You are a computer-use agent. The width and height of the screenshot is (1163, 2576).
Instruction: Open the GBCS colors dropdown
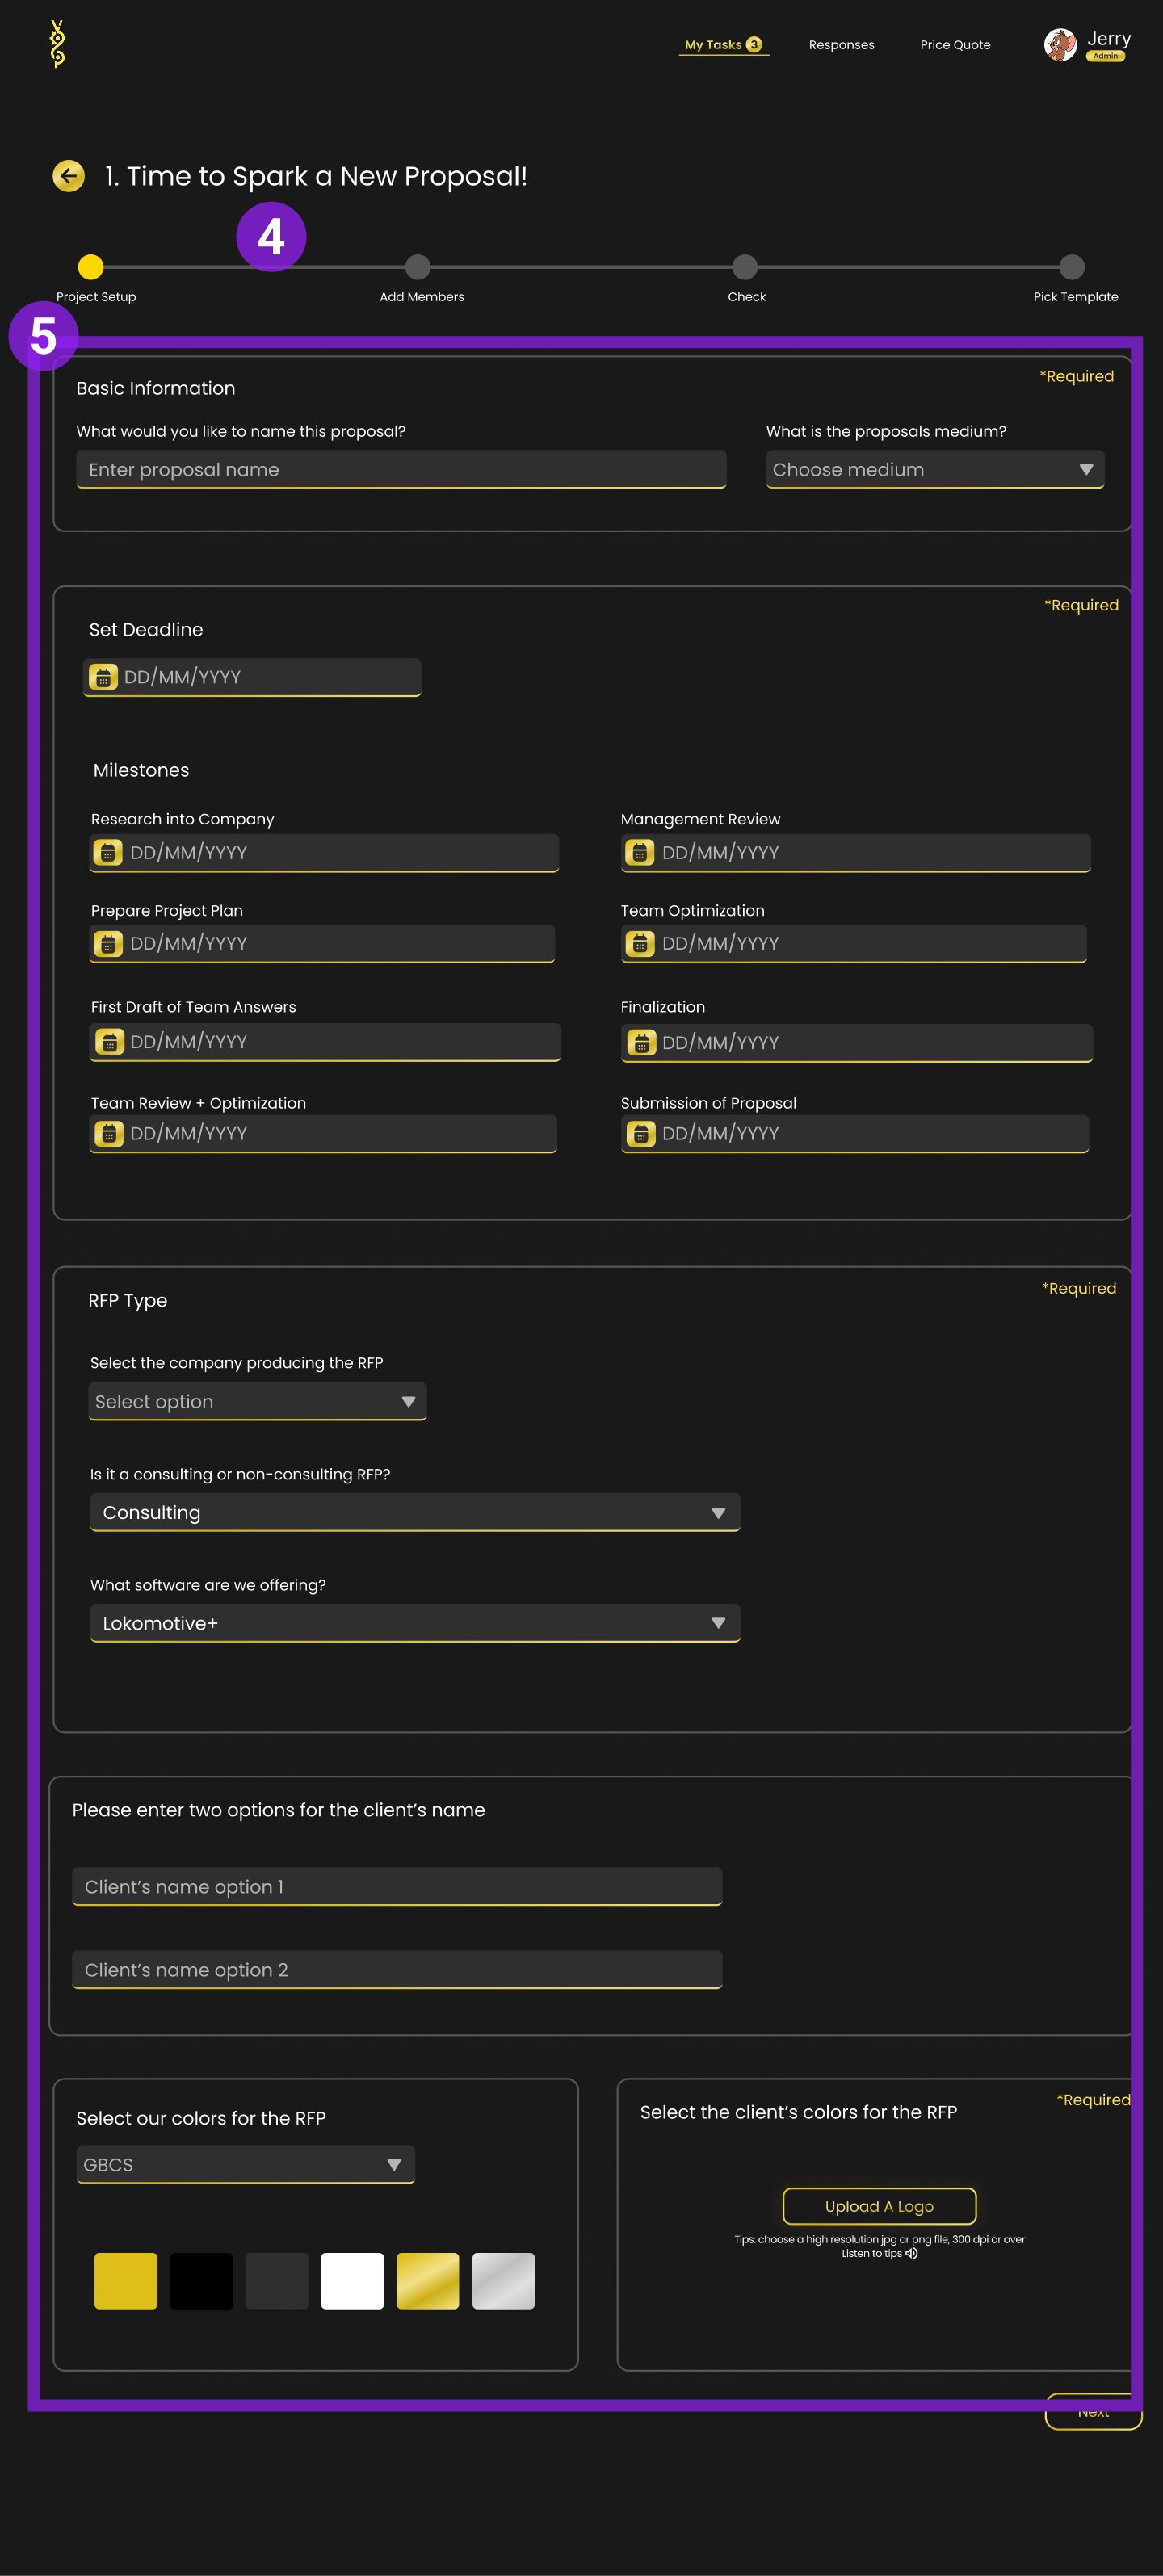(246, 2164)
